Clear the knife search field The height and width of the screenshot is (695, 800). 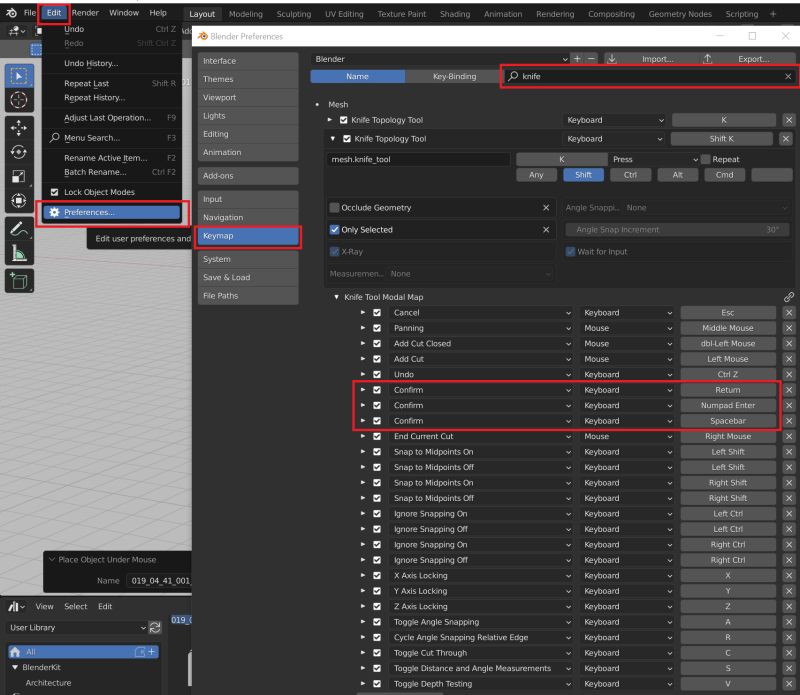tap(788, 76)
